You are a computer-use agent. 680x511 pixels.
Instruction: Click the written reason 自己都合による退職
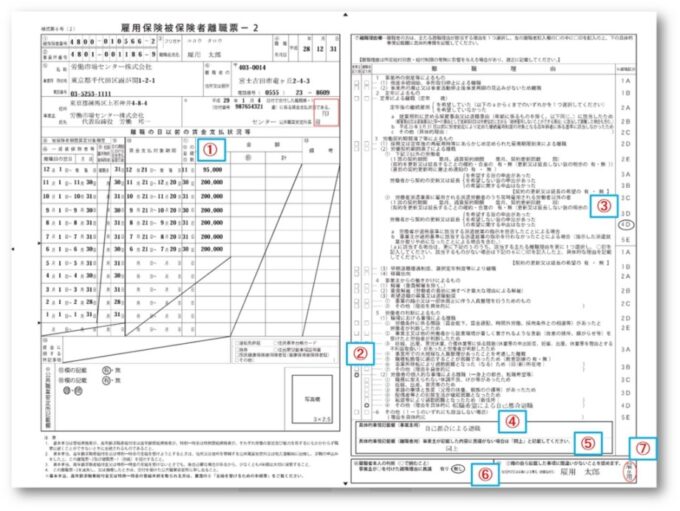[453, 429]
